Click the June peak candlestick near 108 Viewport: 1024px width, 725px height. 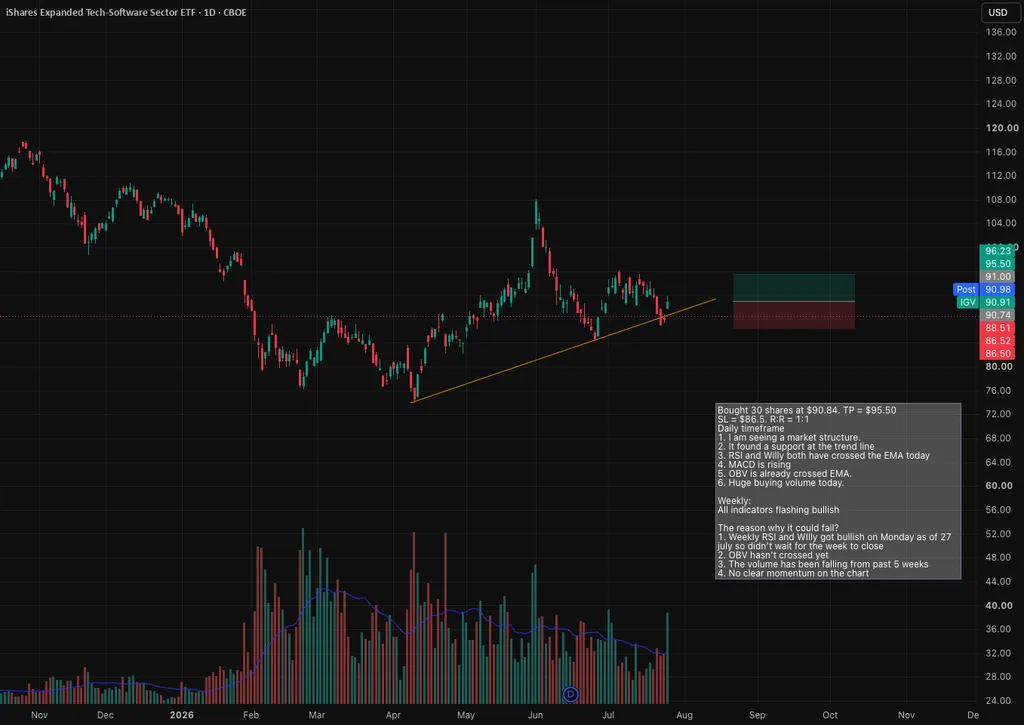[536, 214]
